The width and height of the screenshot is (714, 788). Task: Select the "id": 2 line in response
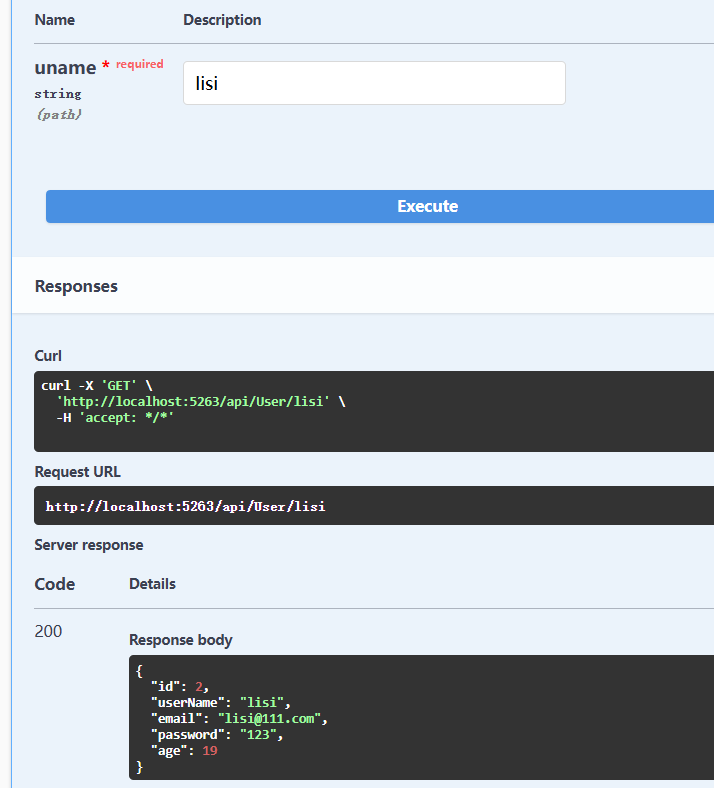pyautogui.click(x=180, y=686)
